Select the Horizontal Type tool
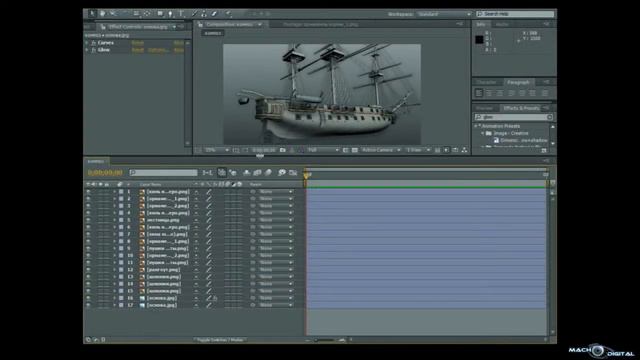This screenshot has height=360, width=640. tap(181, 13)
